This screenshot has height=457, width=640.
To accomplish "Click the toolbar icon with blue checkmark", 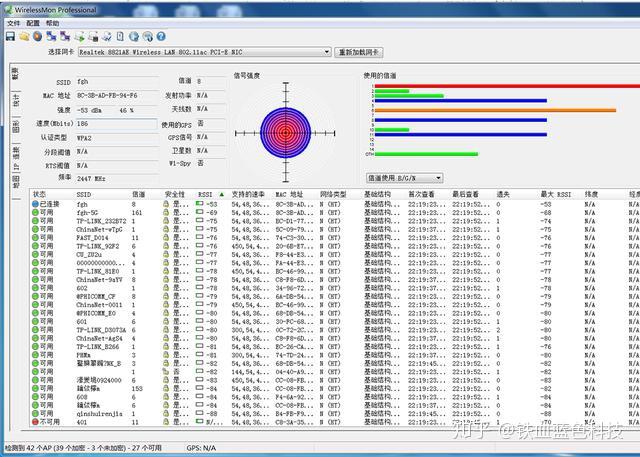I will (107, 37).
